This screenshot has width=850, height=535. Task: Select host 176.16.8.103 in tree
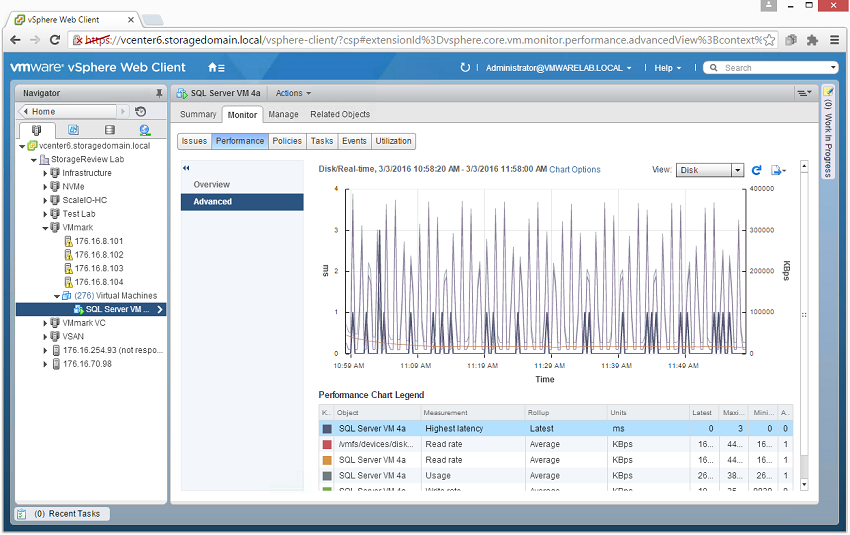[99, 269]
